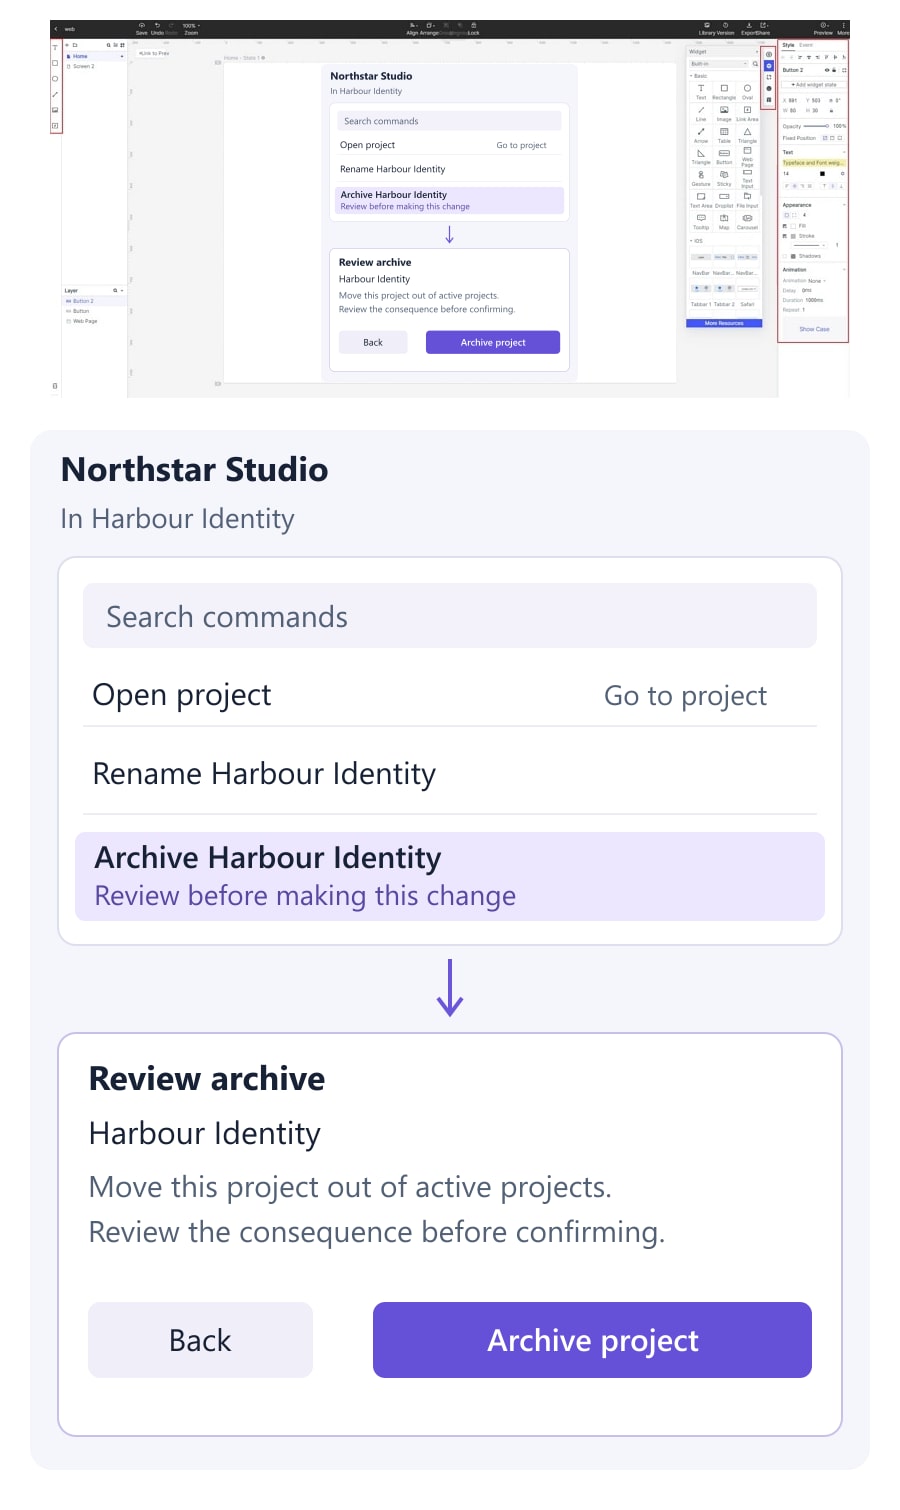Click the large Archive project button in enlarged mockup
This screenshot has height=1510, width=900.
click(x=592, y=1340)
